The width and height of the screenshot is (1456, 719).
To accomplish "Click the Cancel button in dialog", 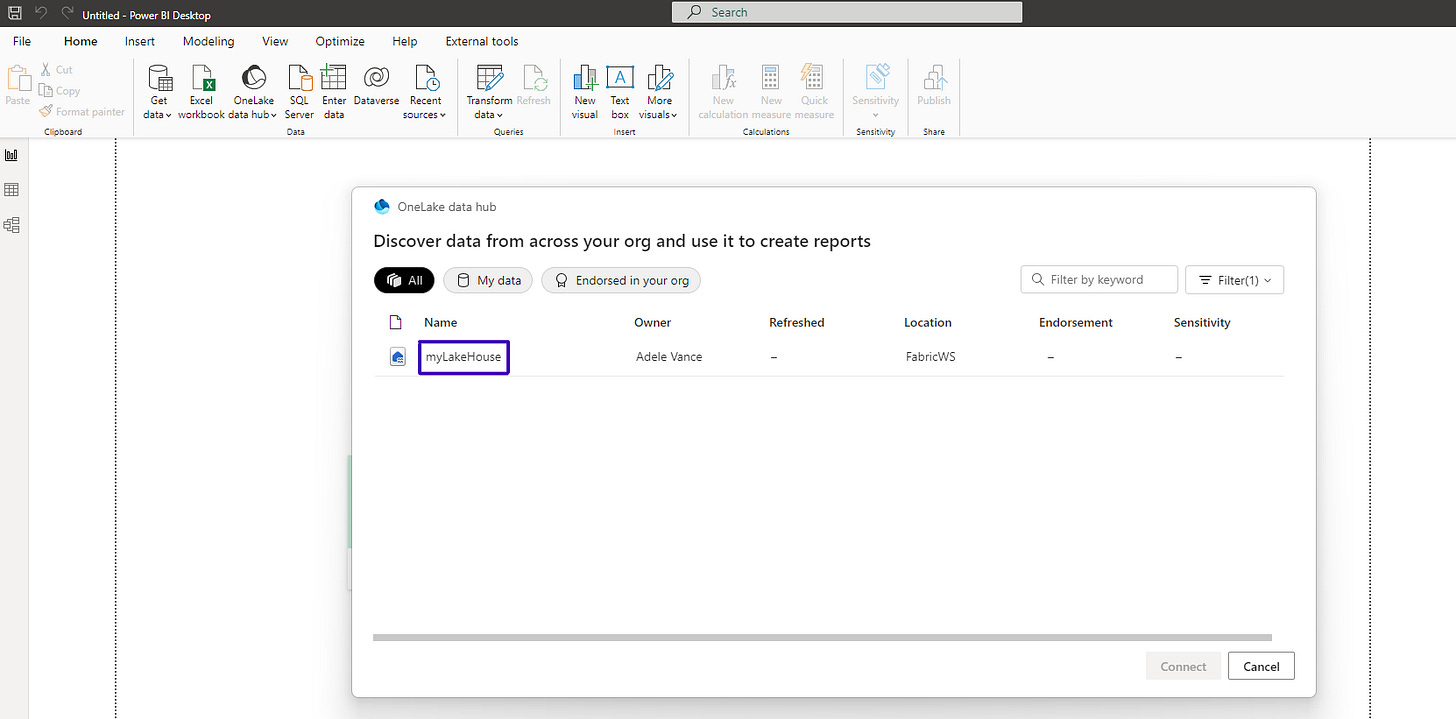I will [1260, 667].
